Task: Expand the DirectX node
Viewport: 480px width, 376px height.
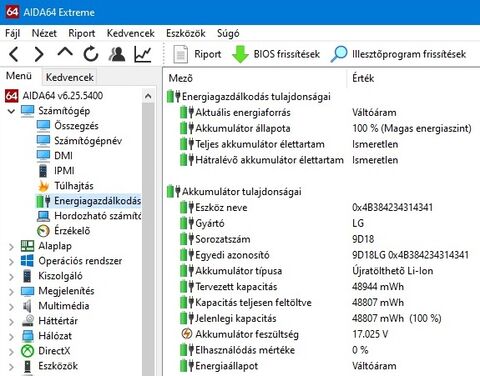Action: 11,351
